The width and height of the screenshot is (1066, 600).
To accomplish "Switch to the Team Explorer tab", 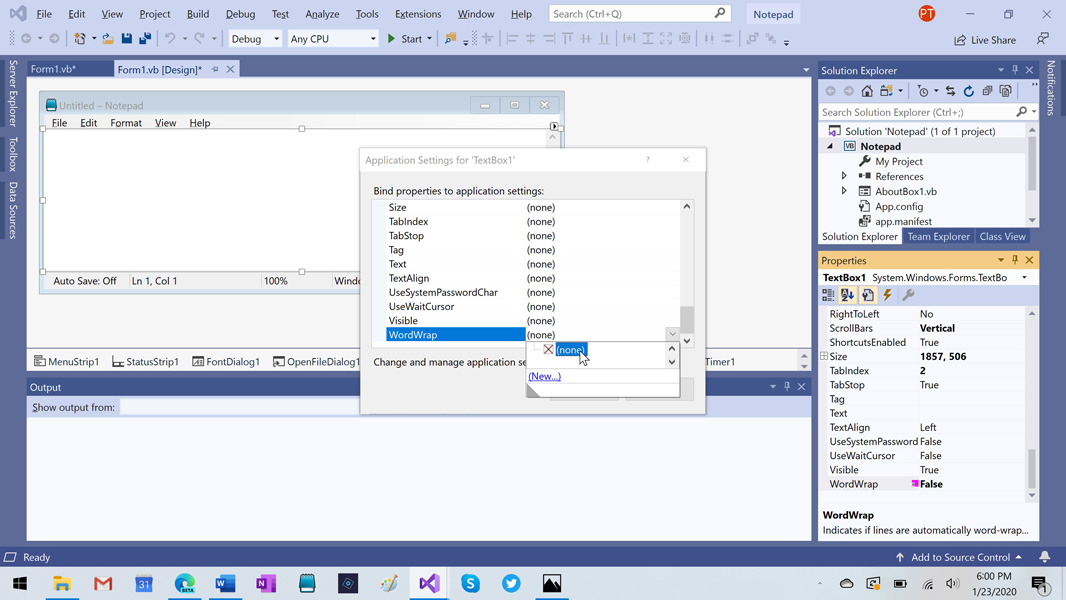I will (938, 237).
